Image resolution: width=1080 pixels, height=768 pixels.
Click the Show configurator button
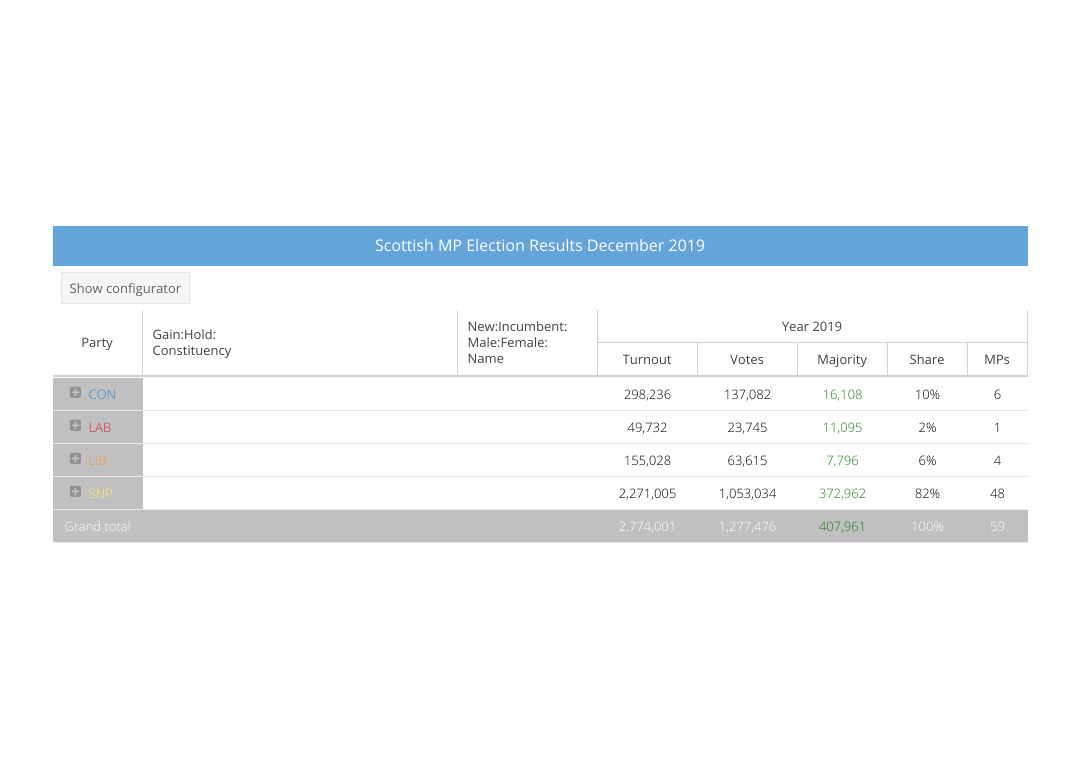pos(125,289)
